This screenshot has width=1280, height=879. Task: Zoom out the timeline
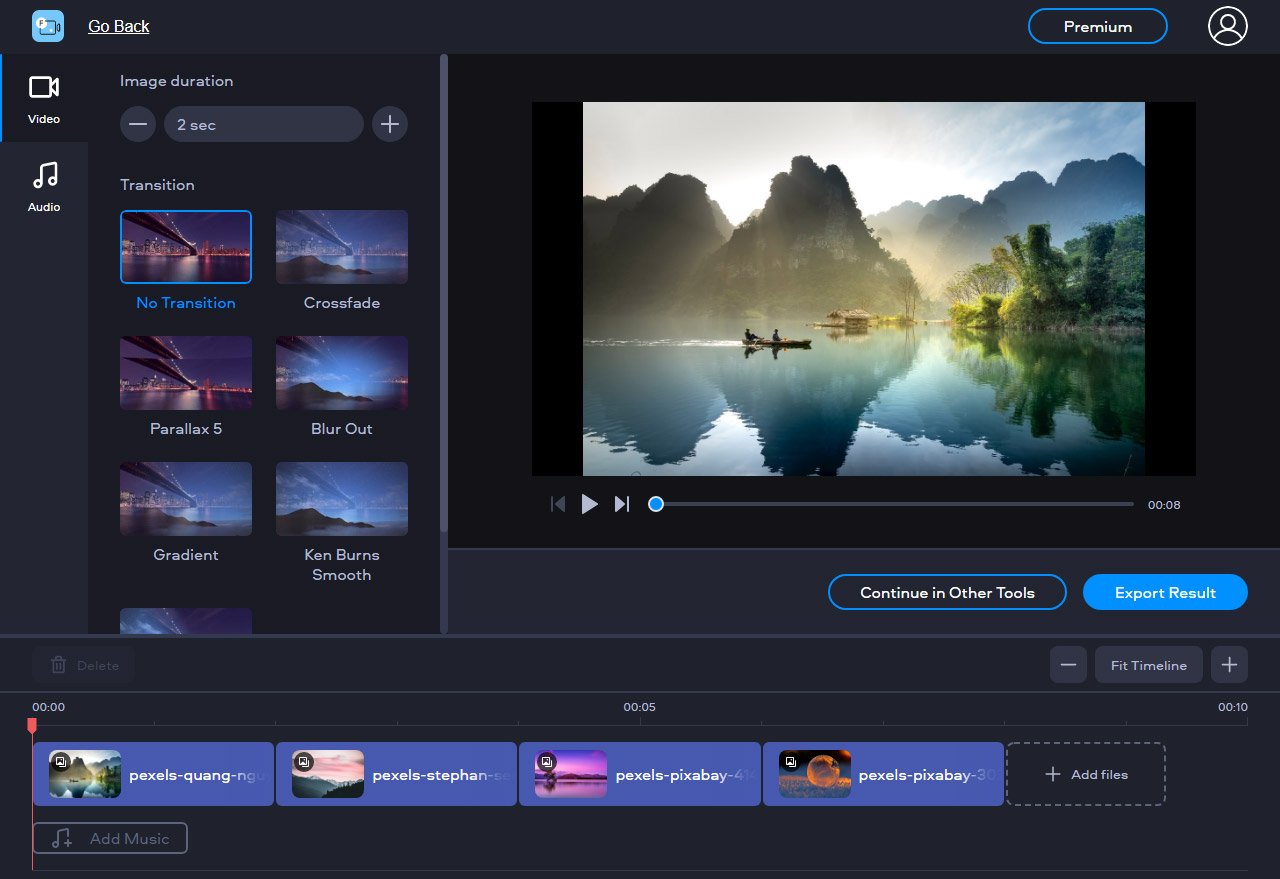pyautogui.click(x=1068, y=665)
